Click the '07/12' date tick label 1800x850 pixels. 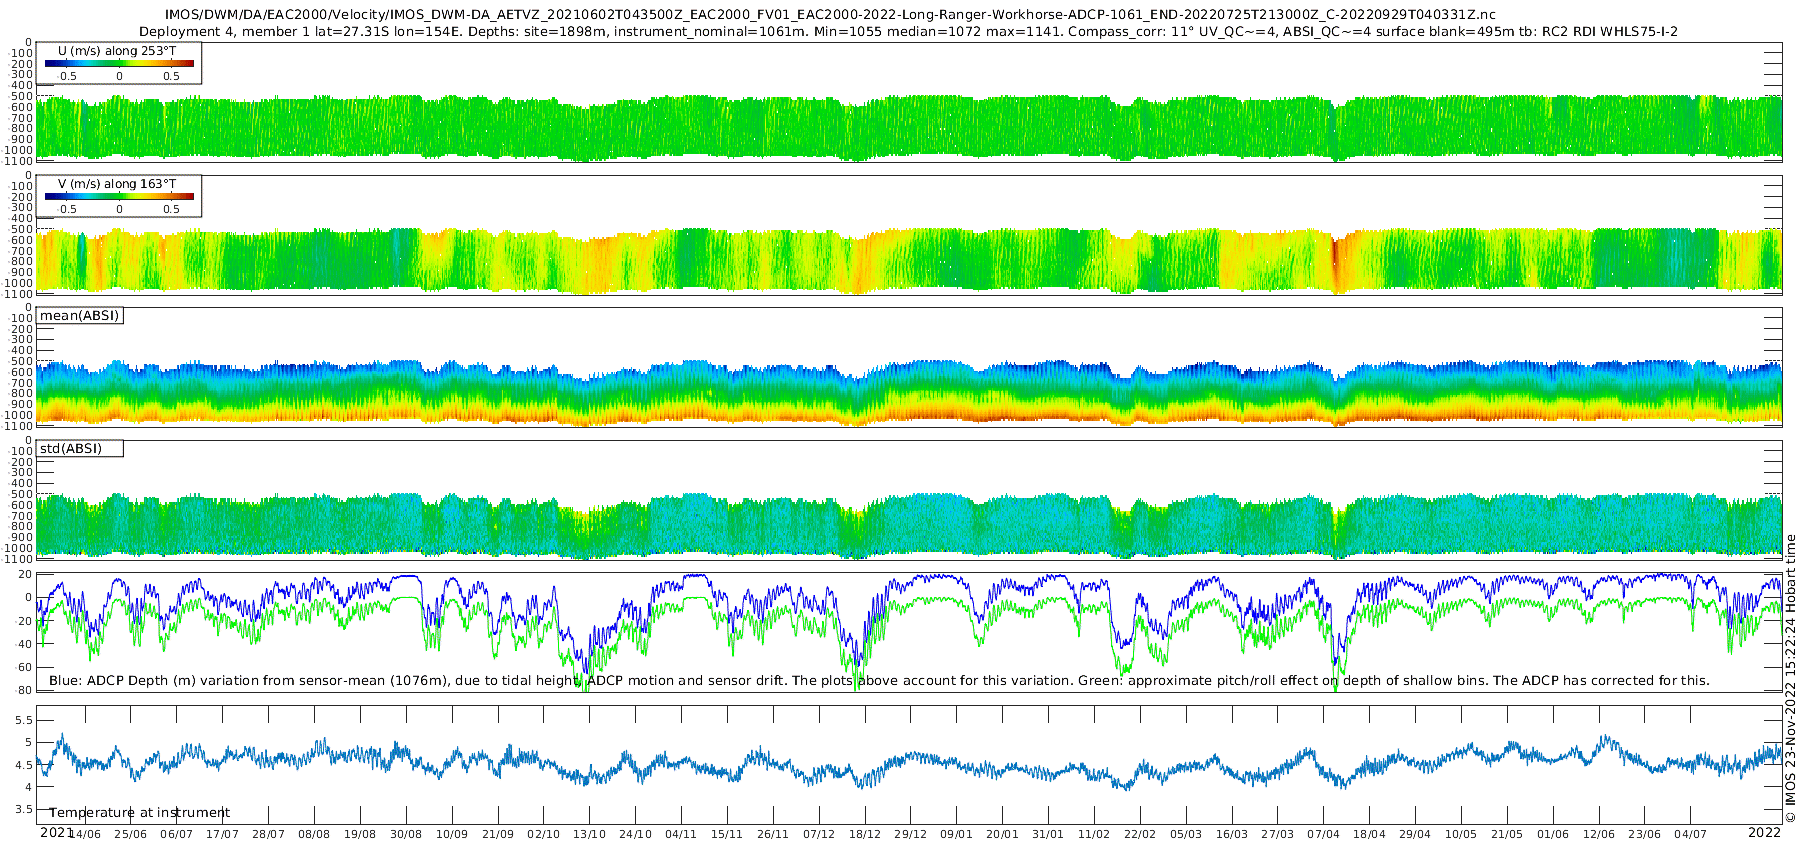click(x=819, y=834)
